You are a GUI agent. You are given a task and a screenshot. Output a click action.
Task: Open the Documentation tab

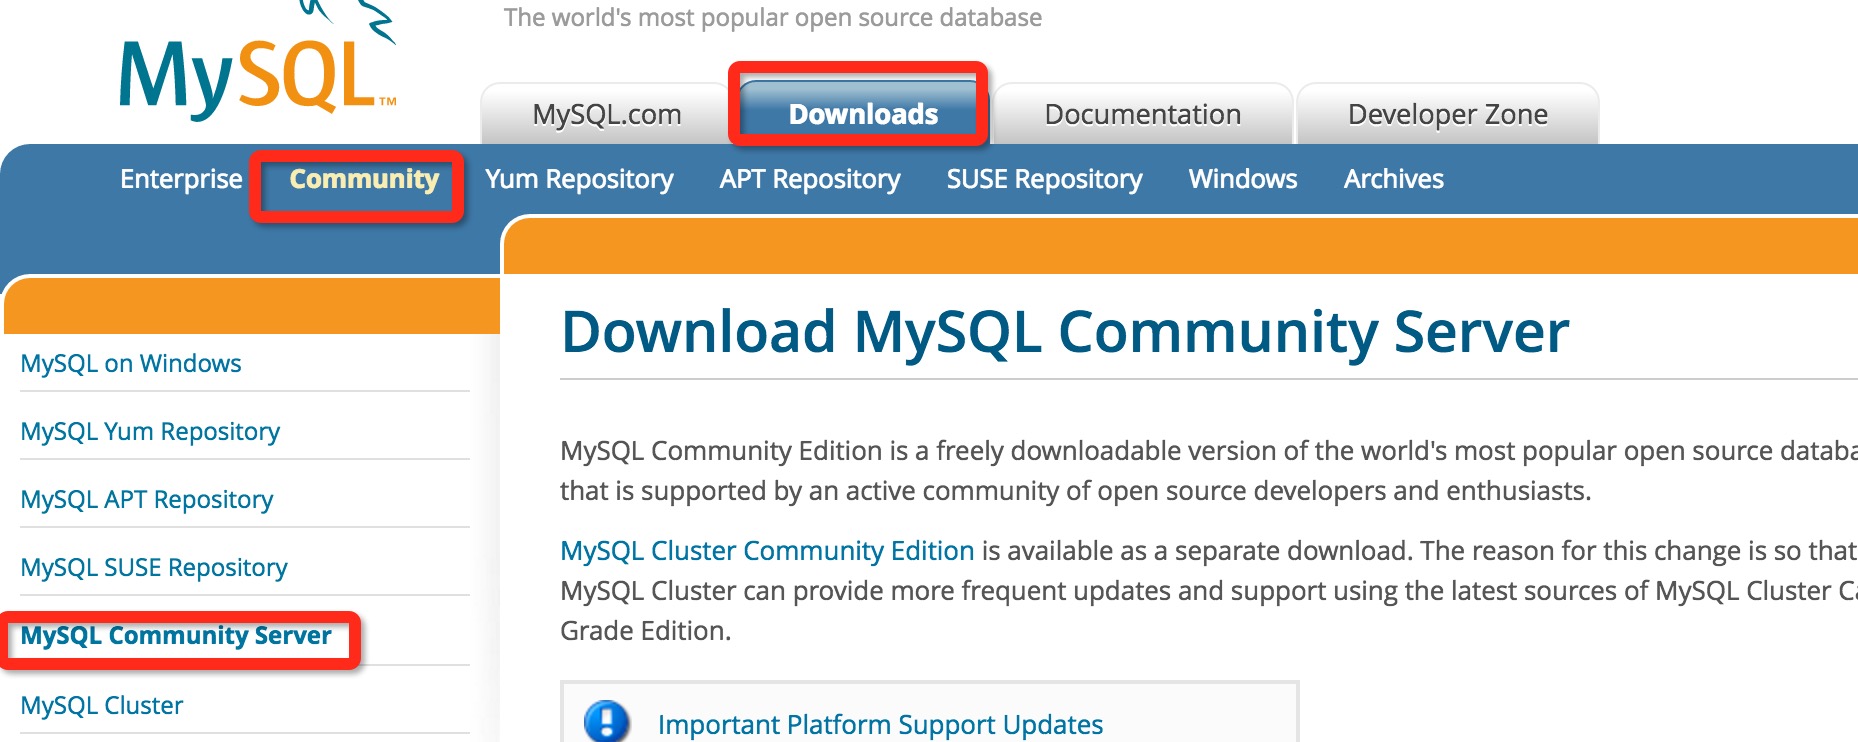point(1142,115)
